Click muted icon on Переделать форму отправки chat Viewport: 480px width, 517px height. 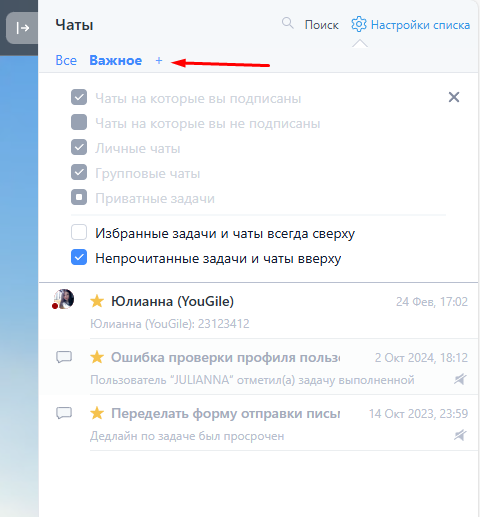click(460, 435)
